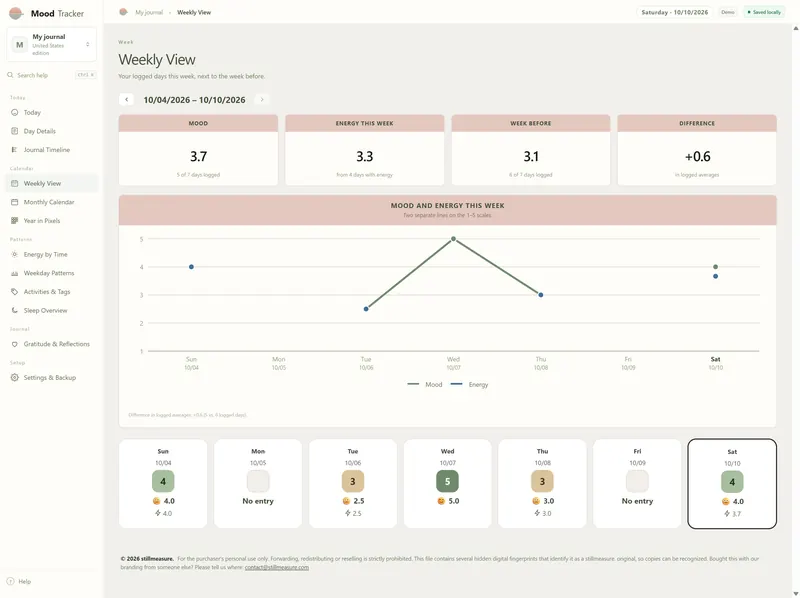Open the Mon 10/05 No entry card
This screenshot has height=598, width=800.
click(x=258, y=483)
